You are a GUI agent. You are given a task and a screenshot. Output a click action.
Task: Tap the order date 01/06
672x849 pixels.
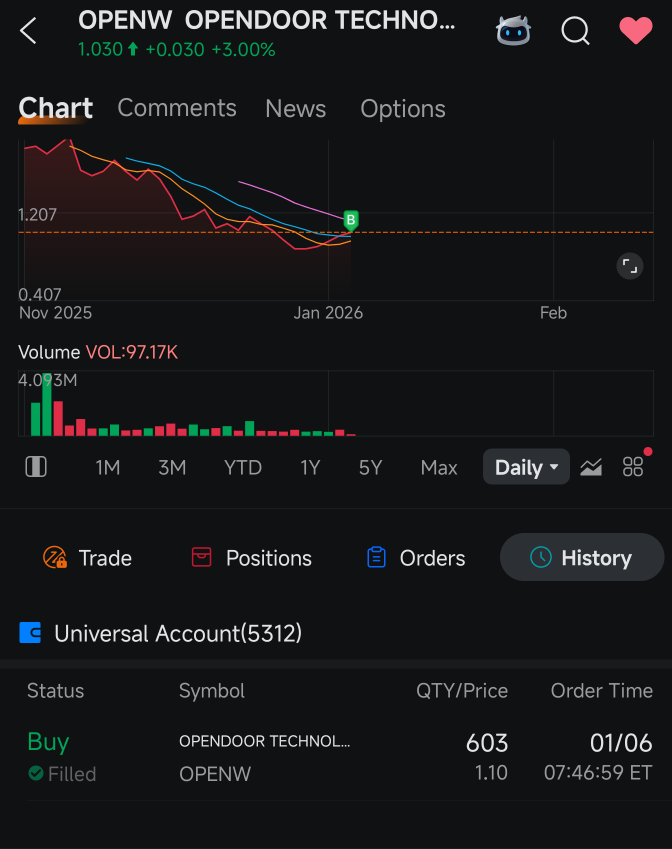point(621,743)
